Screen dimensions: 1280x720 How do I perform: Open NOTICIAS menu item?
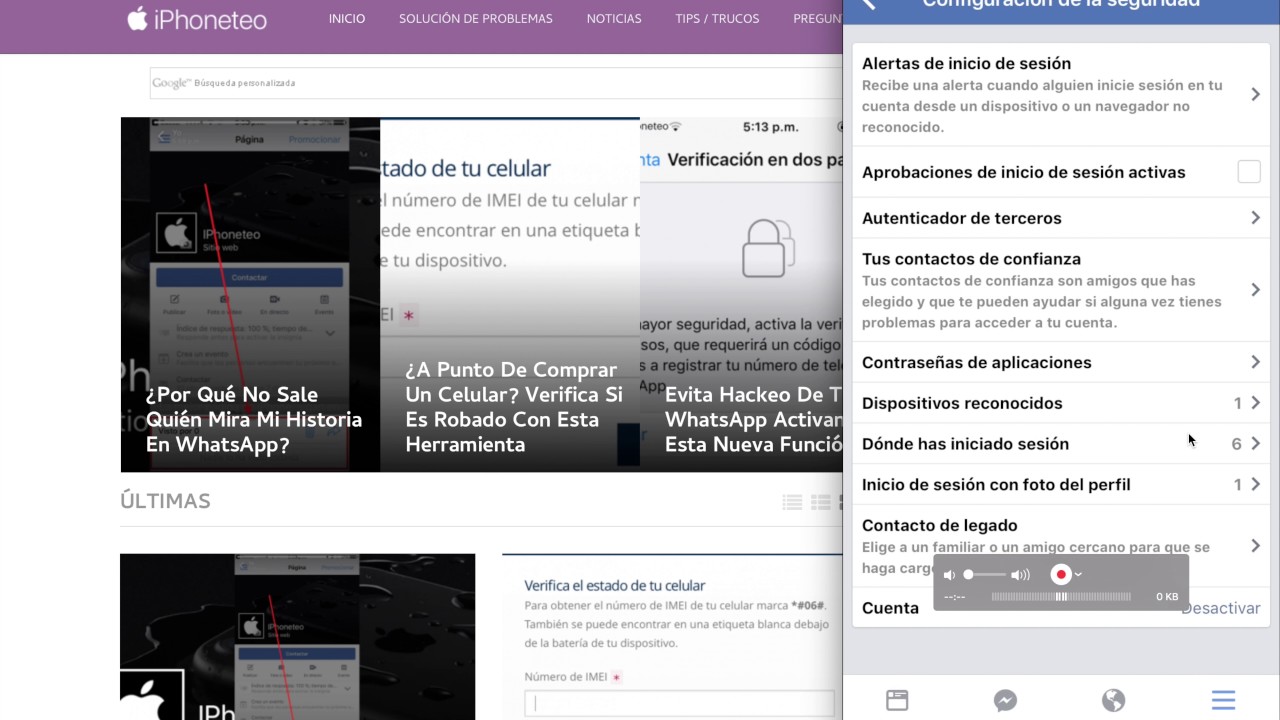[x=614, y=18]
